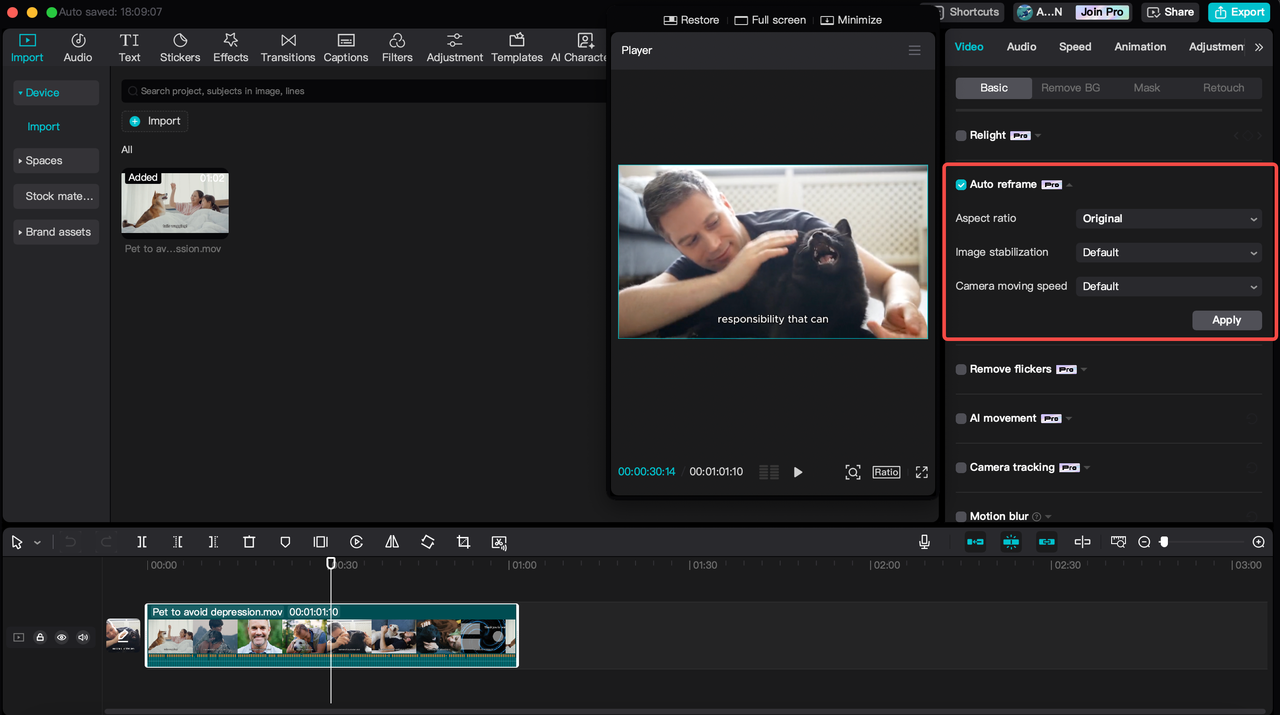Select the Mask sub-tab

pyautogui.click(x=1147, y=88)
